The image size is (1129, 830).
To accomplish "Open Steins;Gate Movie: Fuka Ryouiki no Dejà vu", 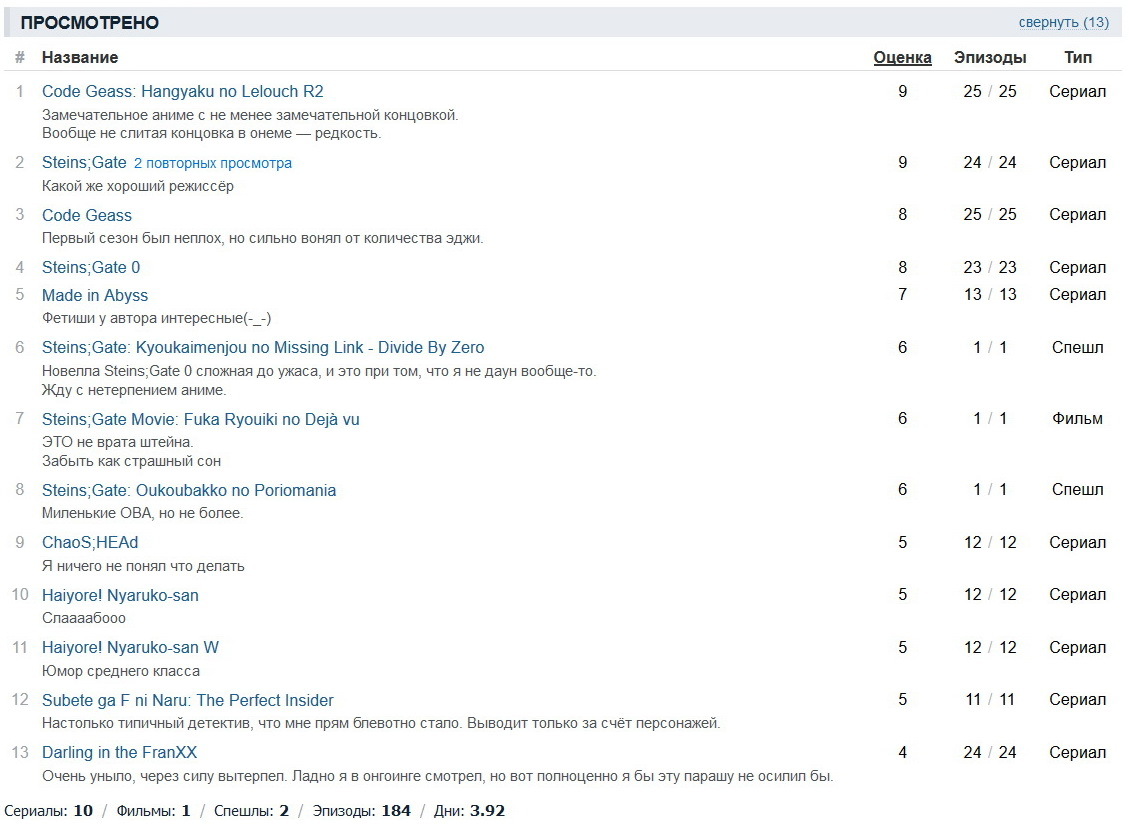I will (x=200, y=419).
